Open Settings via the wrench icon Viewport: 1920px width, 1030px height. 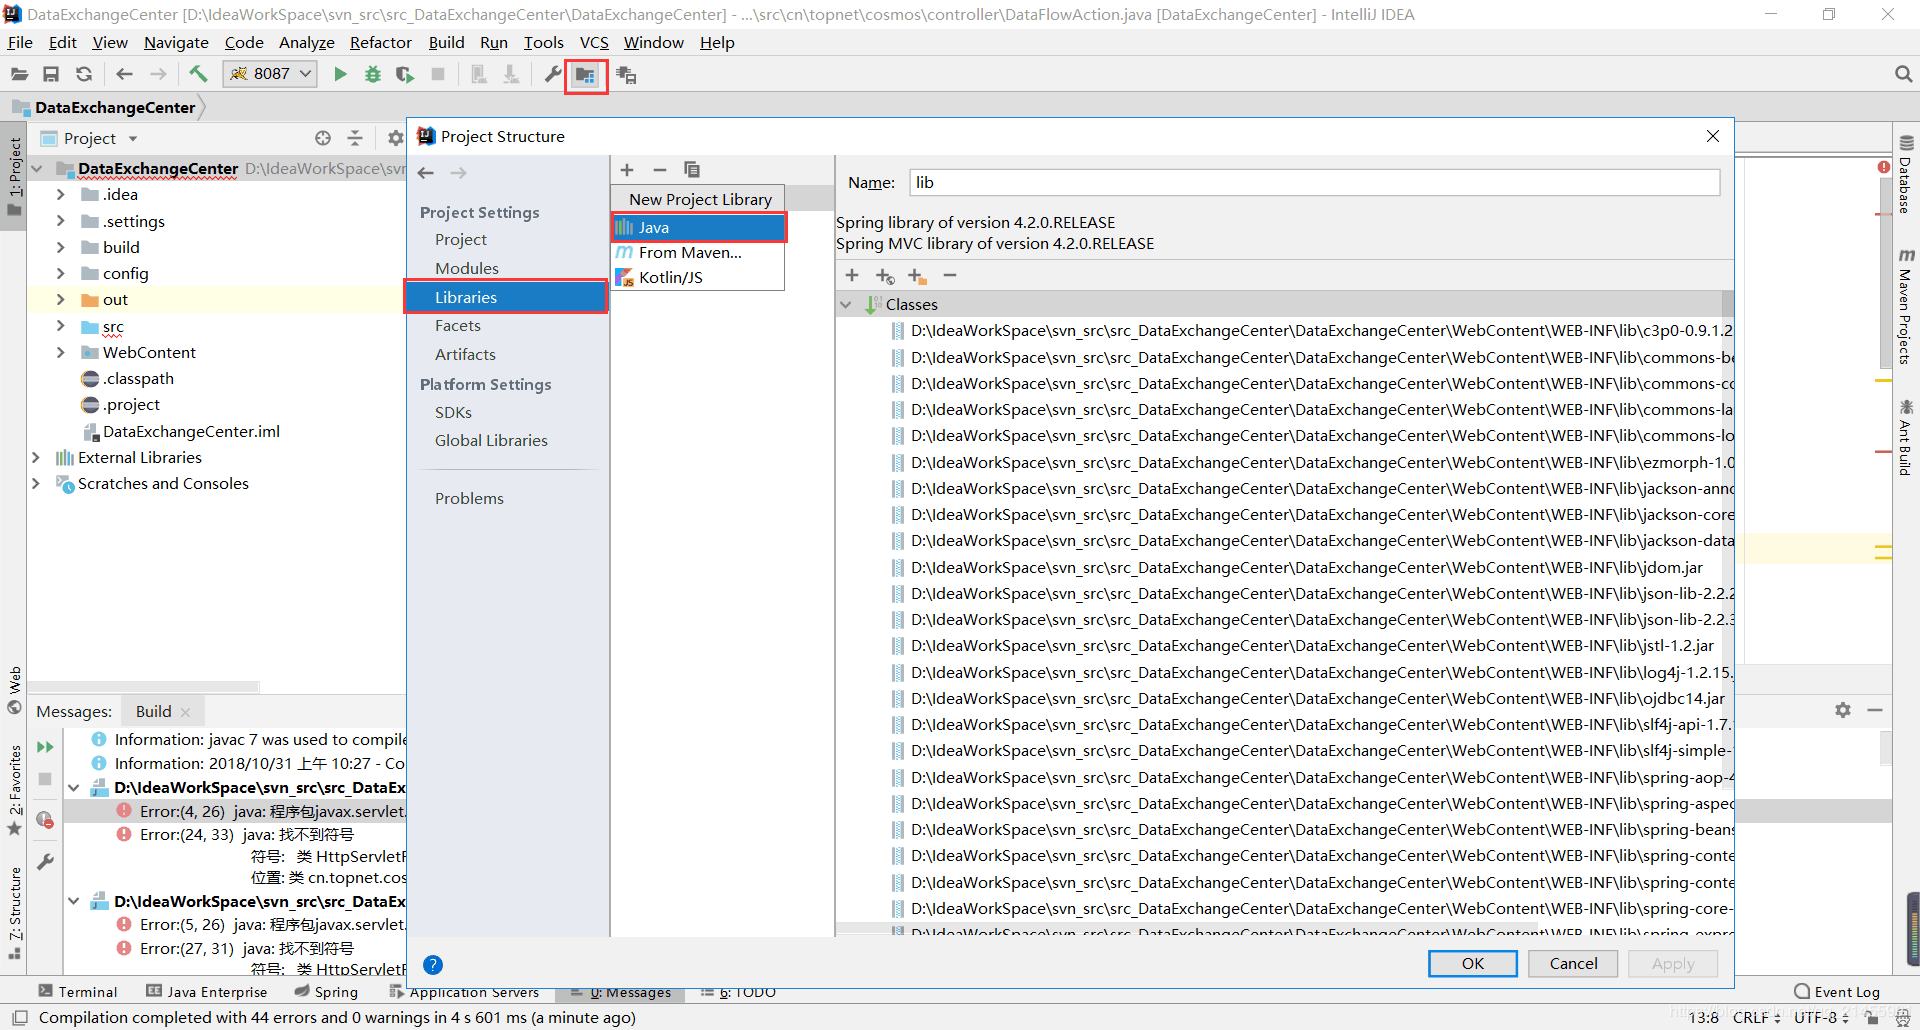coord(551,73)
